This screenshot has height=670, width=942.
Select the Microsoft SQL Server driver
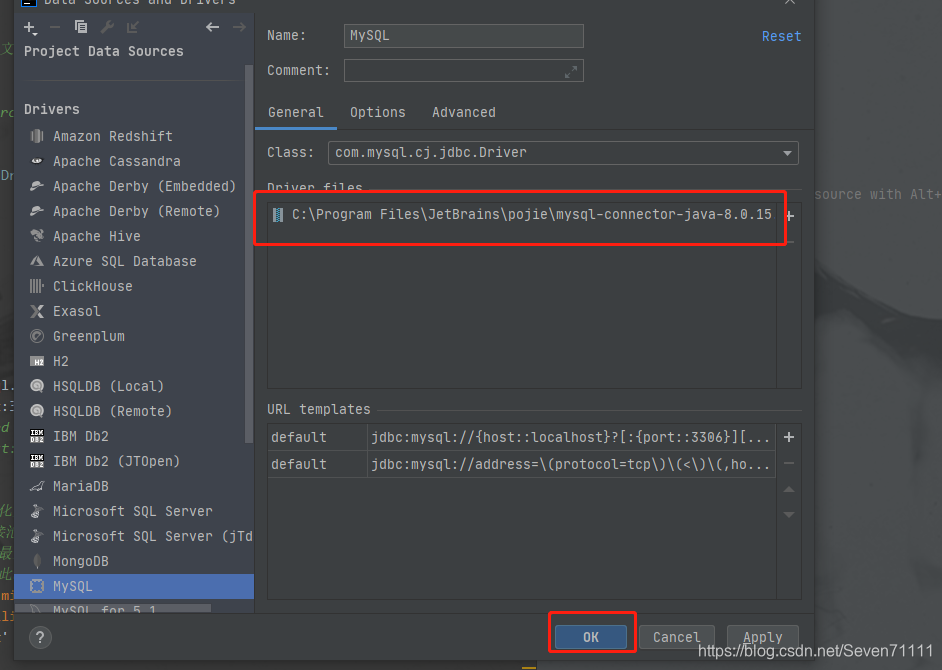click(x=134, y=511)
